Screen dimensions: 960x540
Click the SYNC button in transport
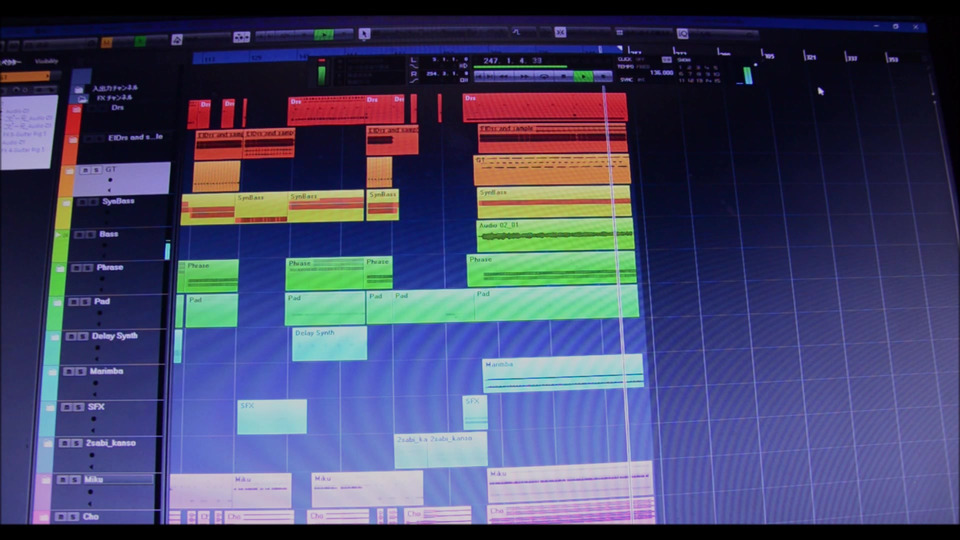pos(626,80)
